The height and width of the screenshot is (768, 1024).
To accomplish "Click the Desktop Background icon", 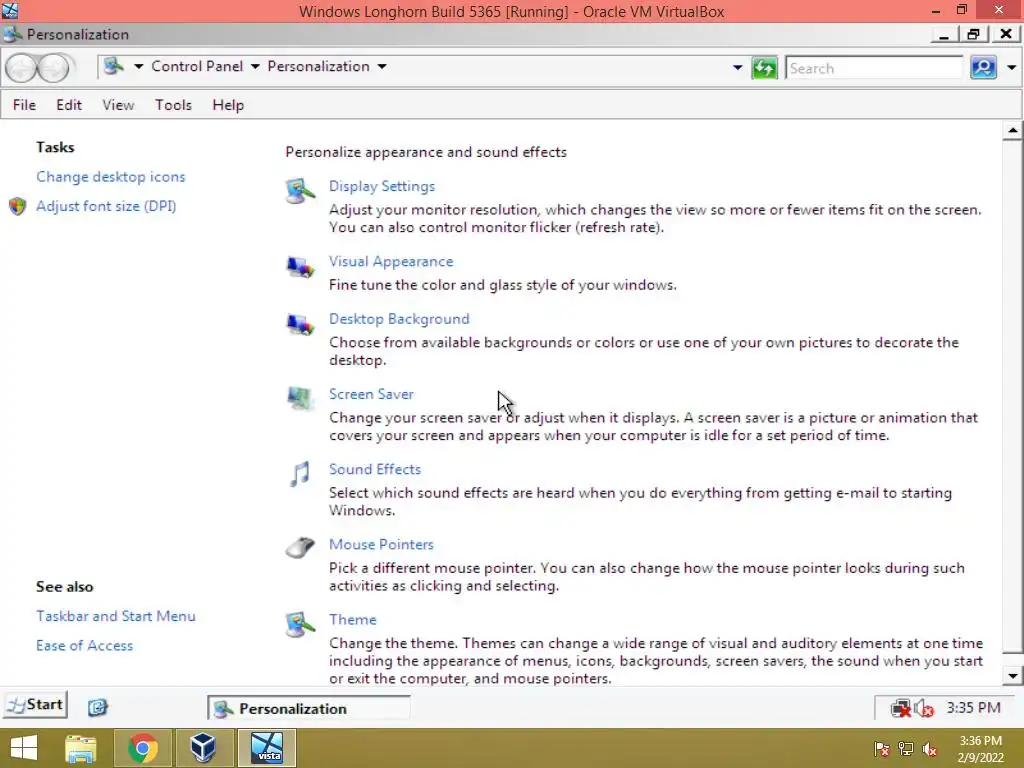I will coord(300,325).
